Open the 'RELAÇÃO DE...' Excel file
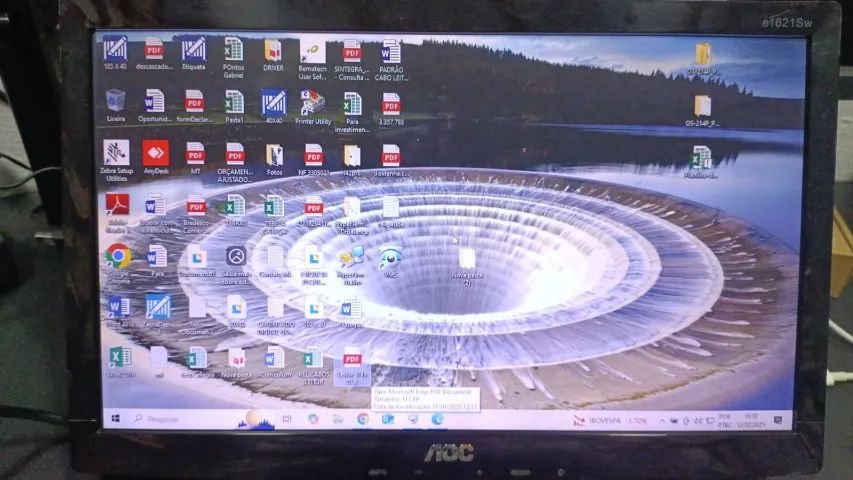Image resolution: width=853 pixels, height=480 pixels. 313,366
